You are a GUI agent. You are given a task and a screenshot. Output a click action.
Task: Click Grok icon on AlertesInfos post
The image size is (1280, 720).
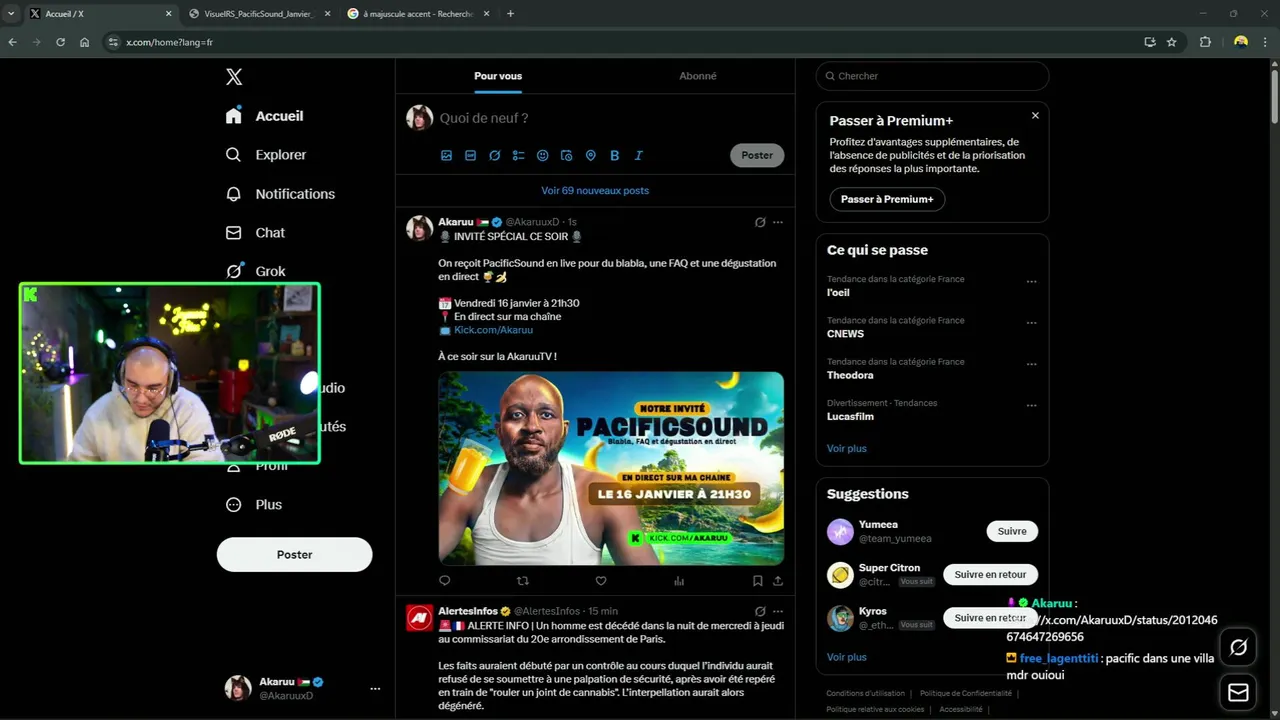[x=760, y=611]
